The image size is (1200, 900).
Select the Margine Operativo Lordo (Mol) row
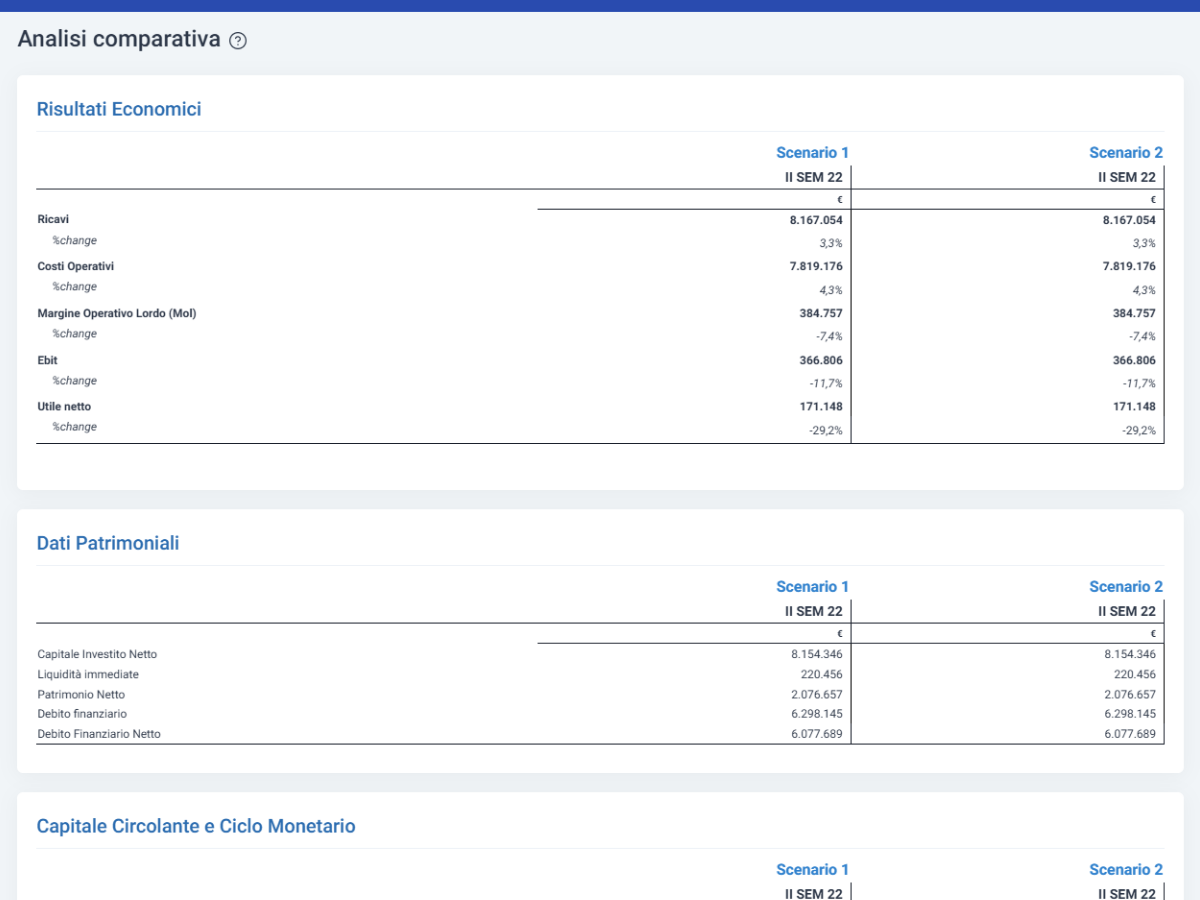coord(600,313)
